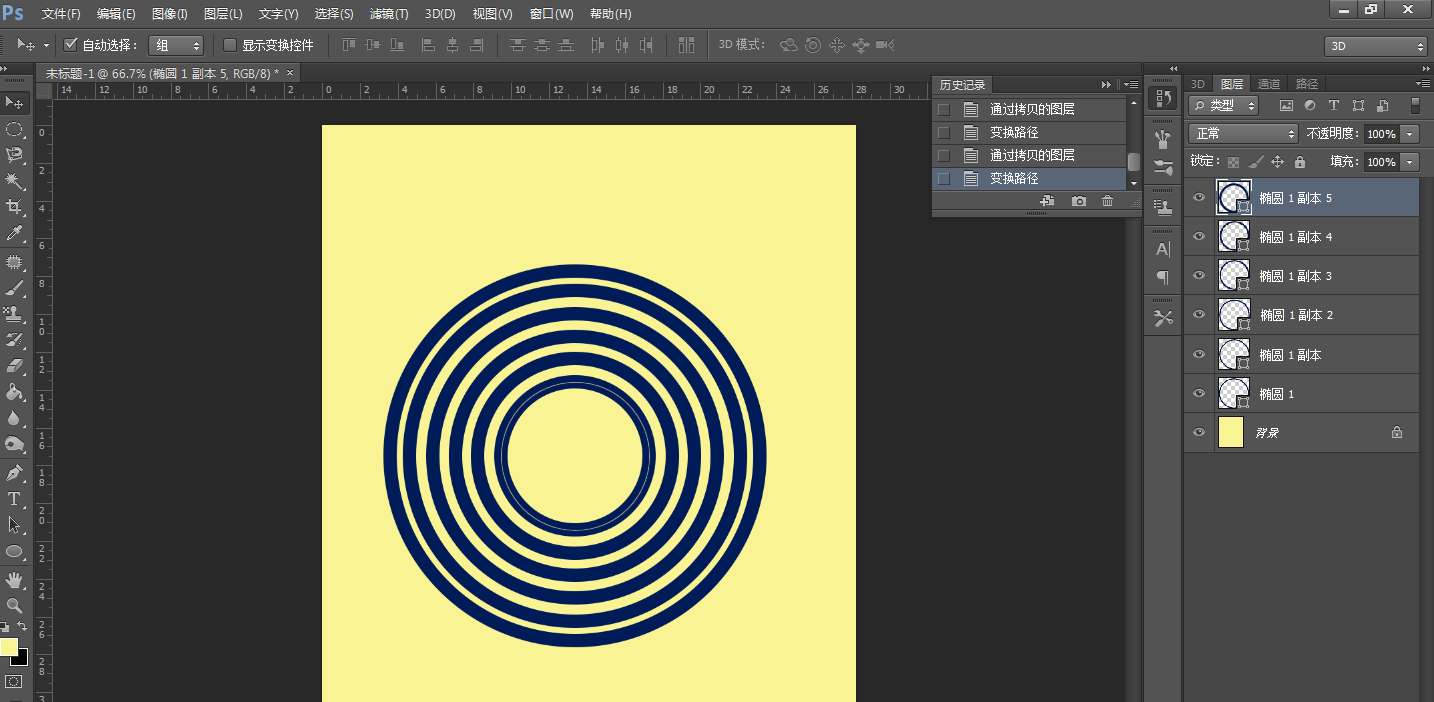
Task: Delete current state in History panel
Action: pos(1107,201)
